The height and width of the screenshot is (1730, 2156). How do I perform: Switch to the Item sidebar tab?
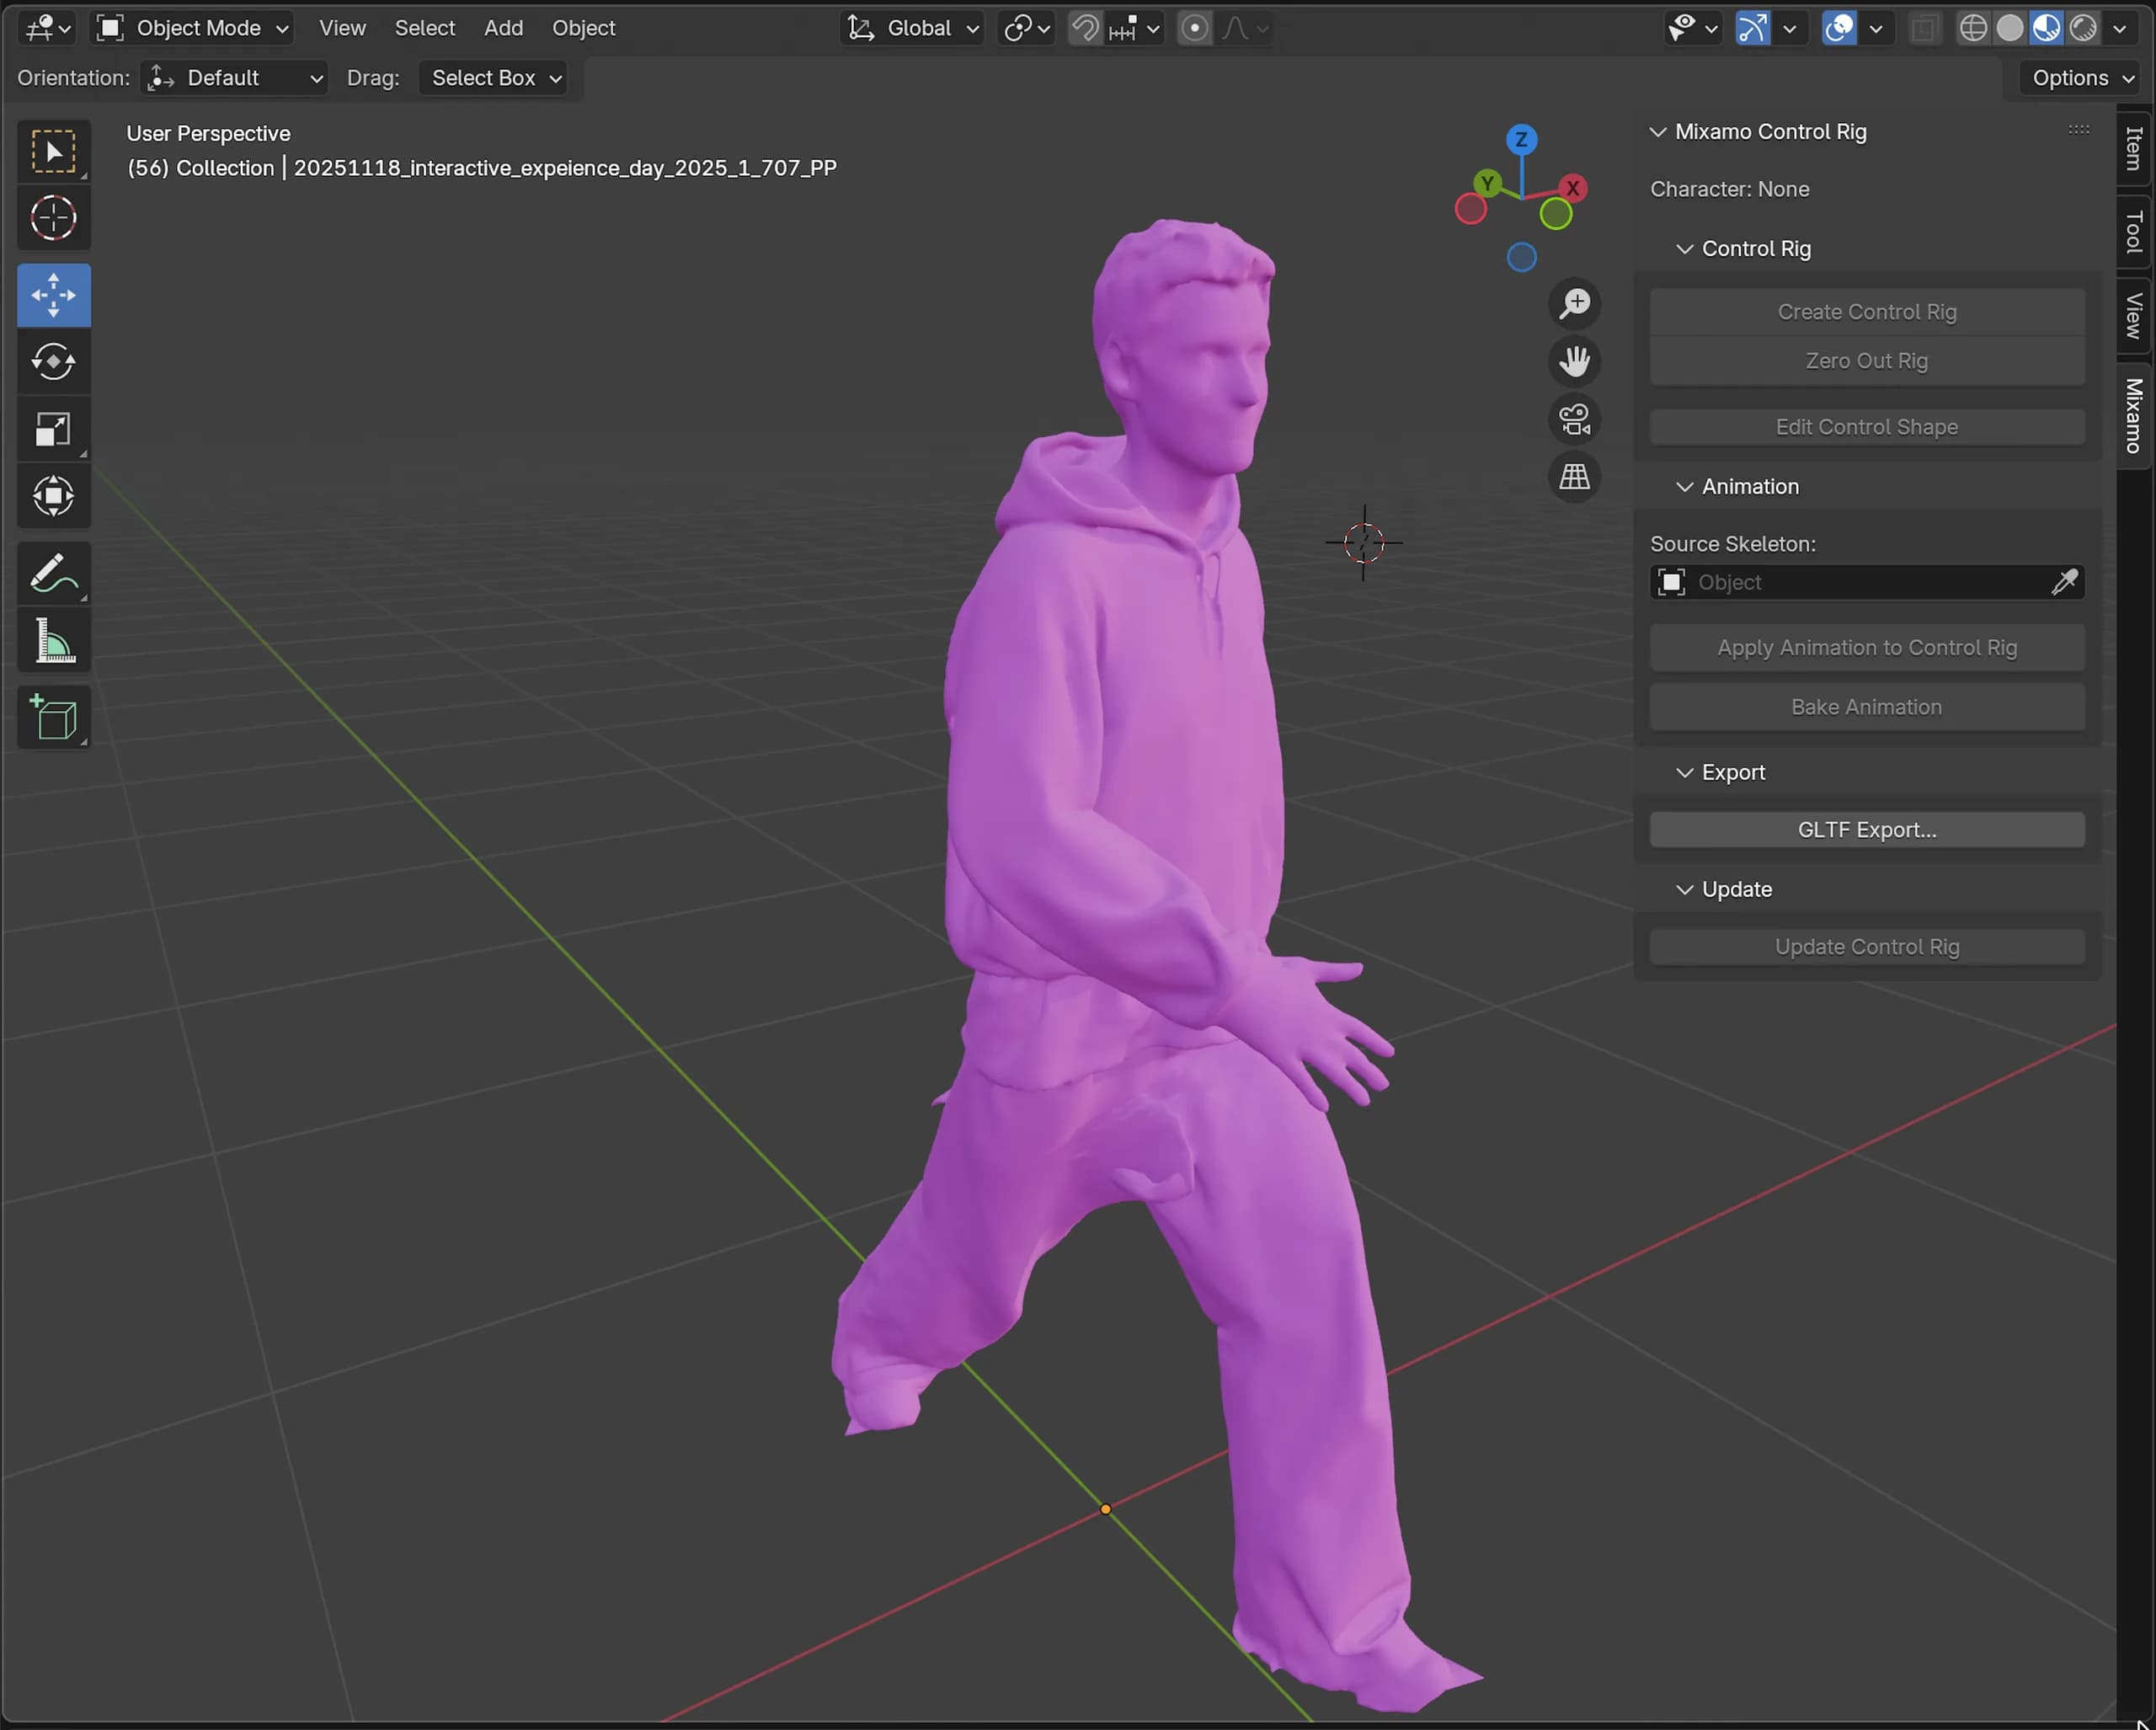[x=2133, y=148]
